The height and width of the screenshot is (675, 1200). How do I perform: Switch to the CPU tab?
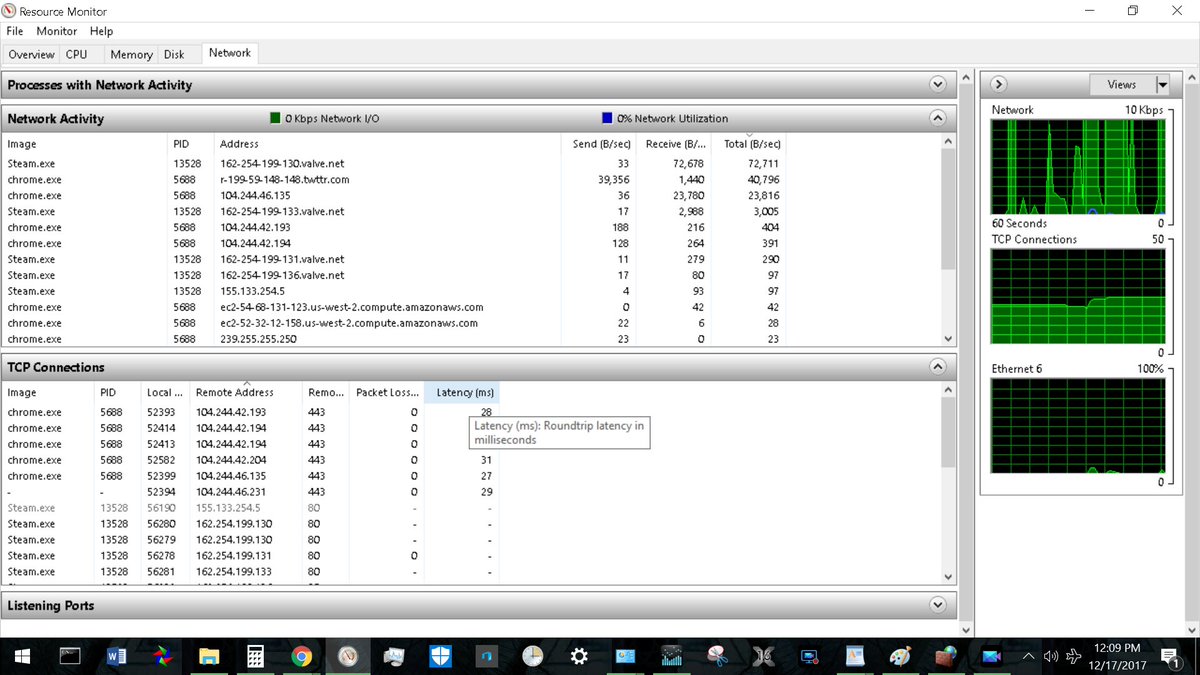pyautogui.click(x=77, y=55)
